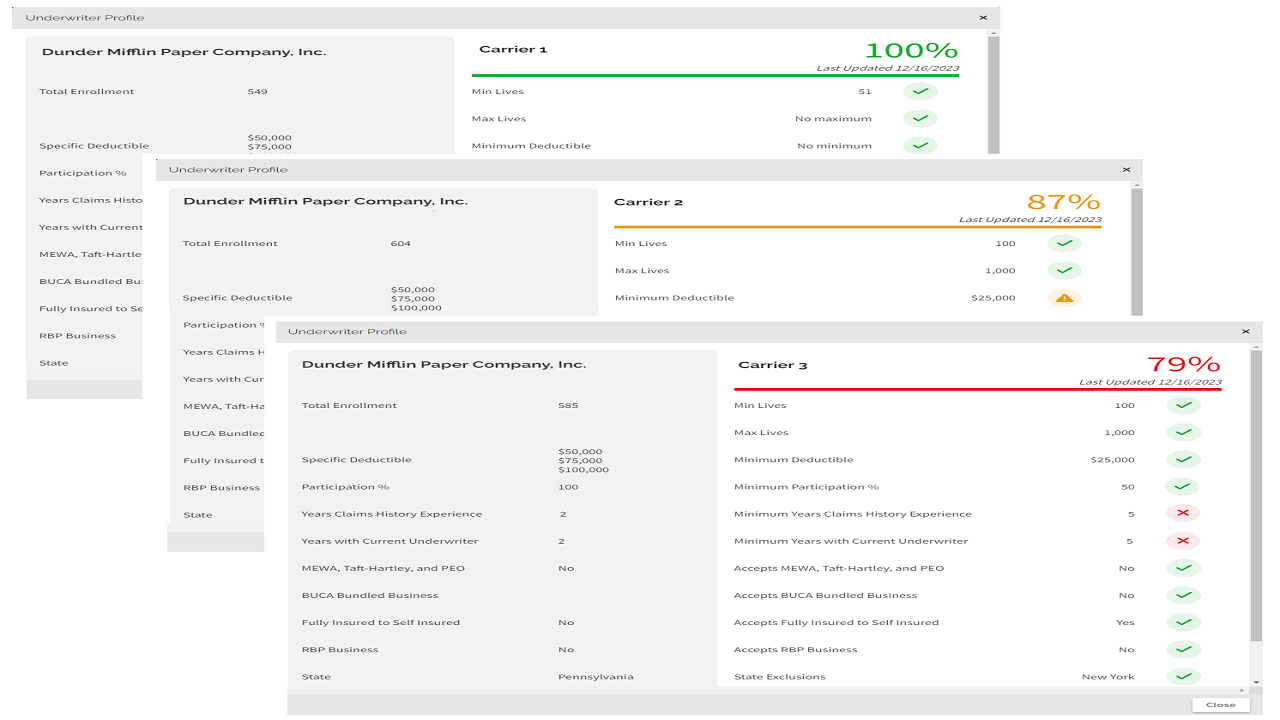Click Carrier 2 Max Lives green check icon
The image size is (1280, 720).
click(1064, 270)
